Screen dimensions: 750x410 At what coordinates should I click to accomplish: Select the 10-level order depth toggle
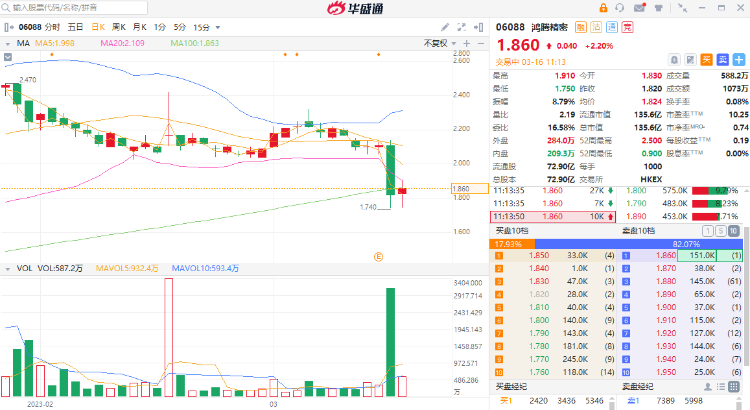tap(734, 231)
